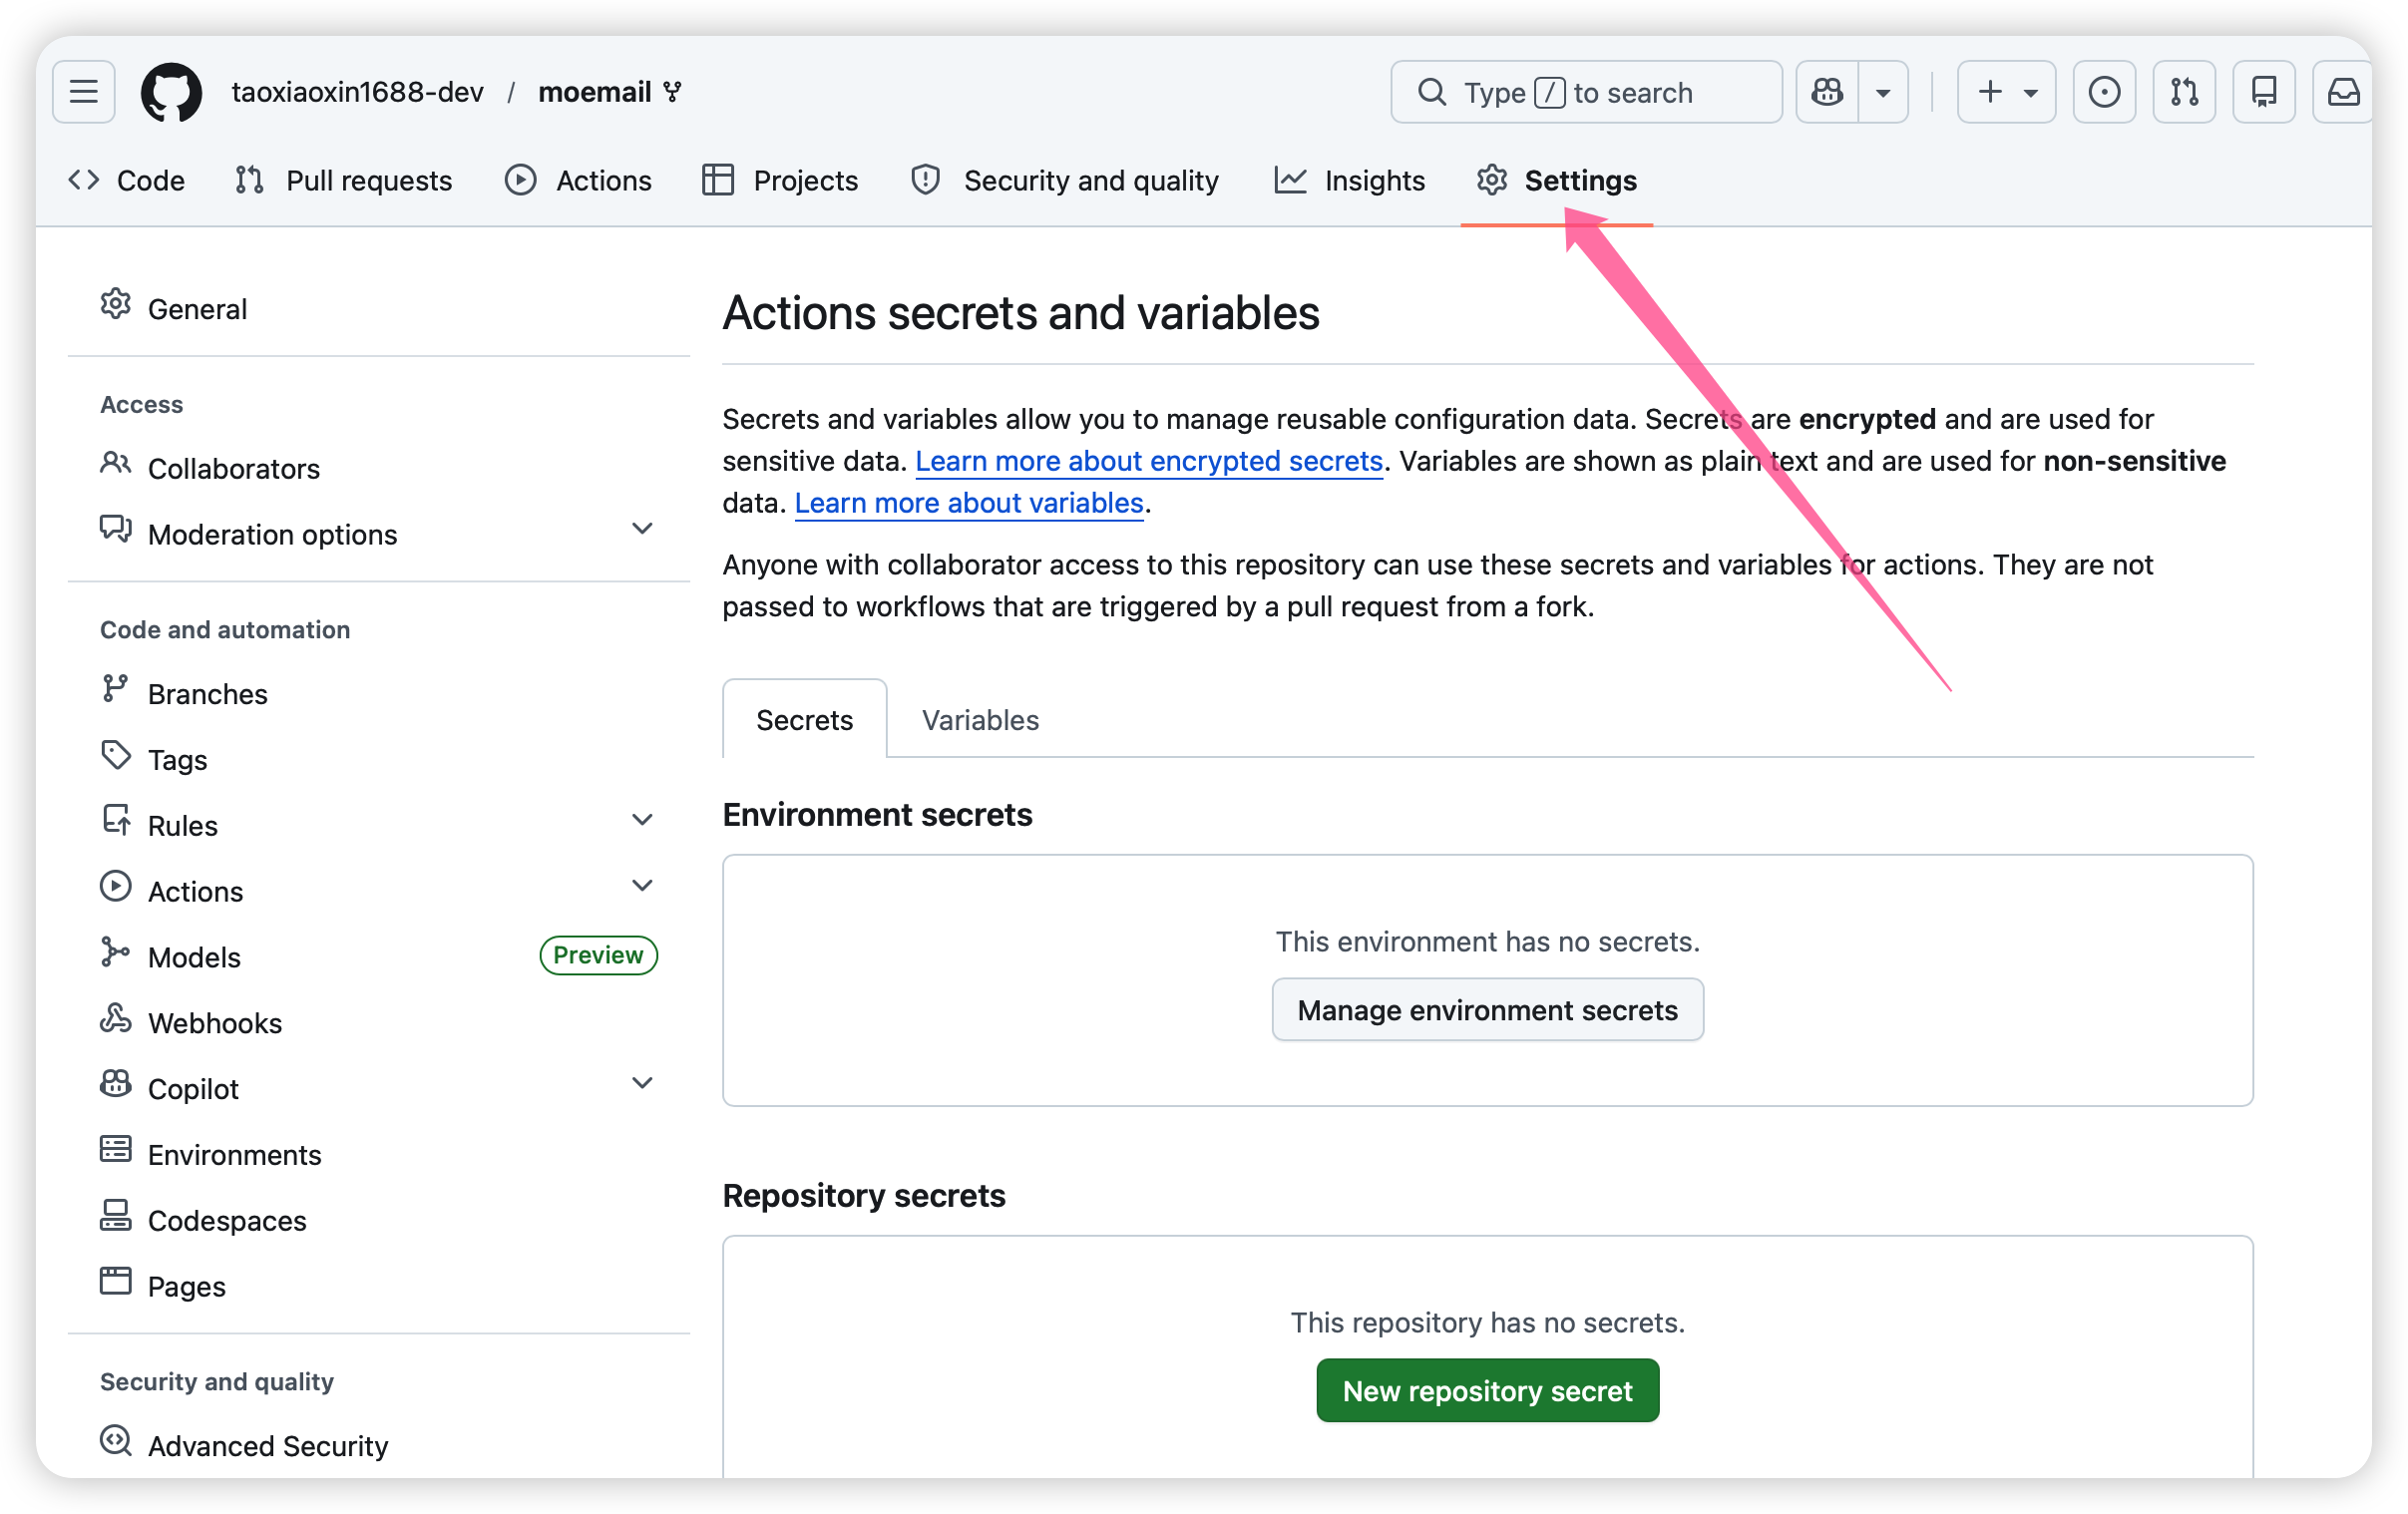The image size is (2408, 1514).
Task: Open Learn more about encrypted secrets link
Action: [x=1149, y=461]
